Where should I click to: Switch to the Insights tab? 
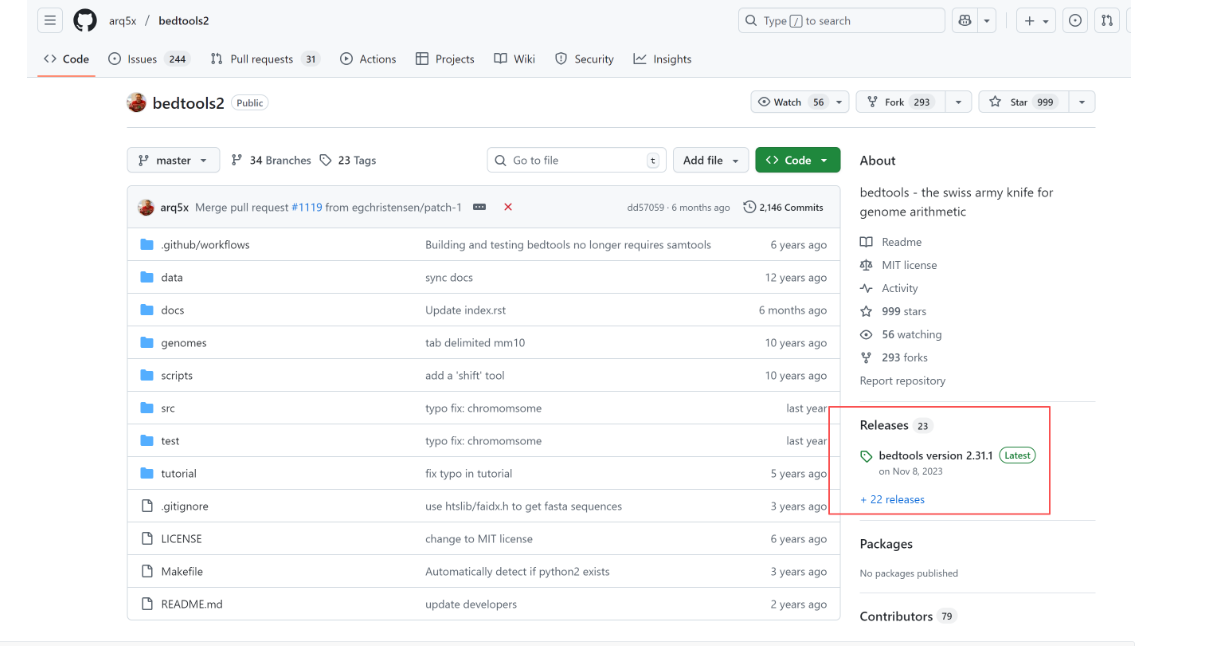coord(662,59)
